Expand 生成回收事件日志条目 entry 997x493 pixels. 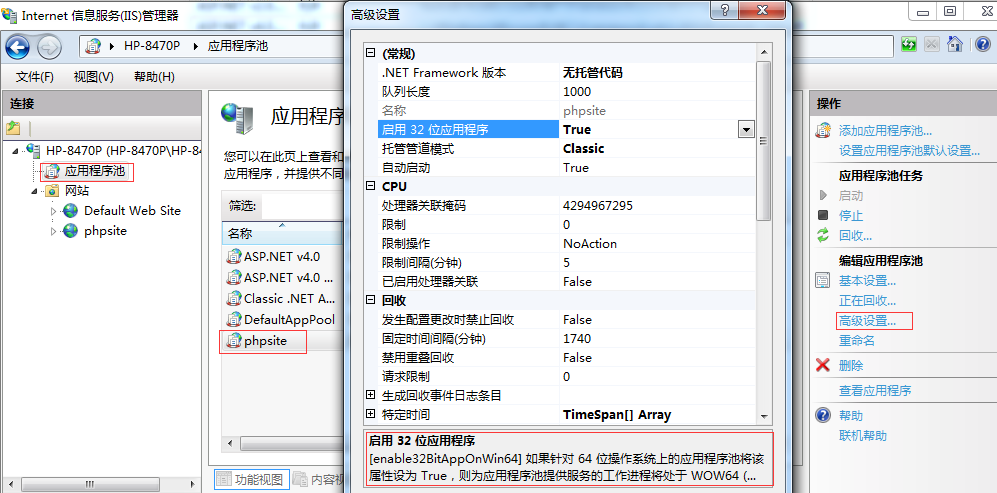(x=371, y=395)
